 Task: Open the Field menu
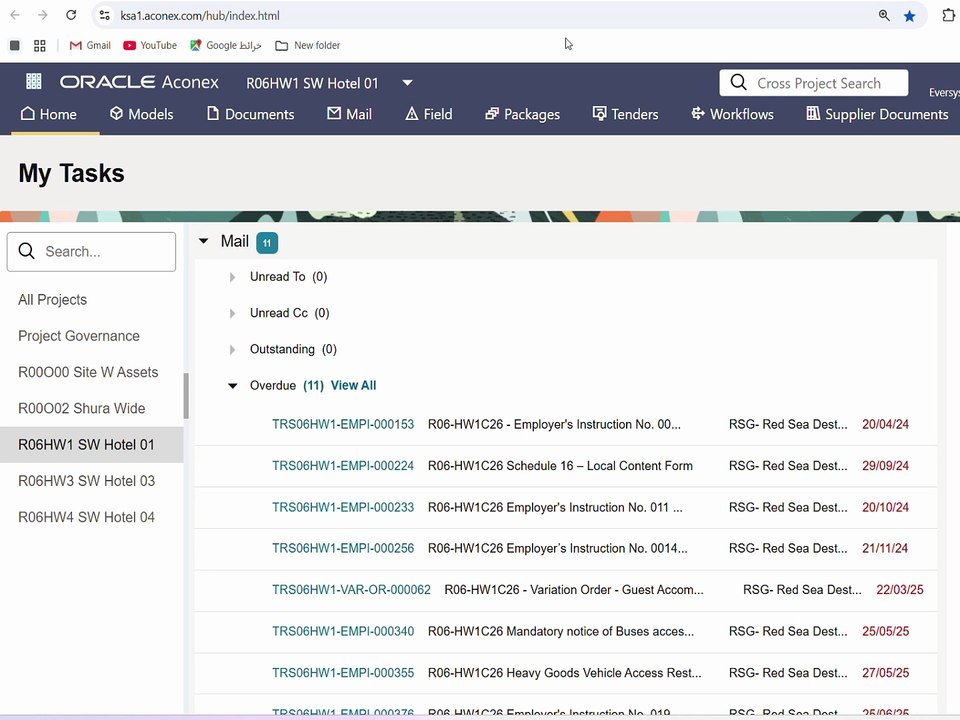[x=429, y=114]
